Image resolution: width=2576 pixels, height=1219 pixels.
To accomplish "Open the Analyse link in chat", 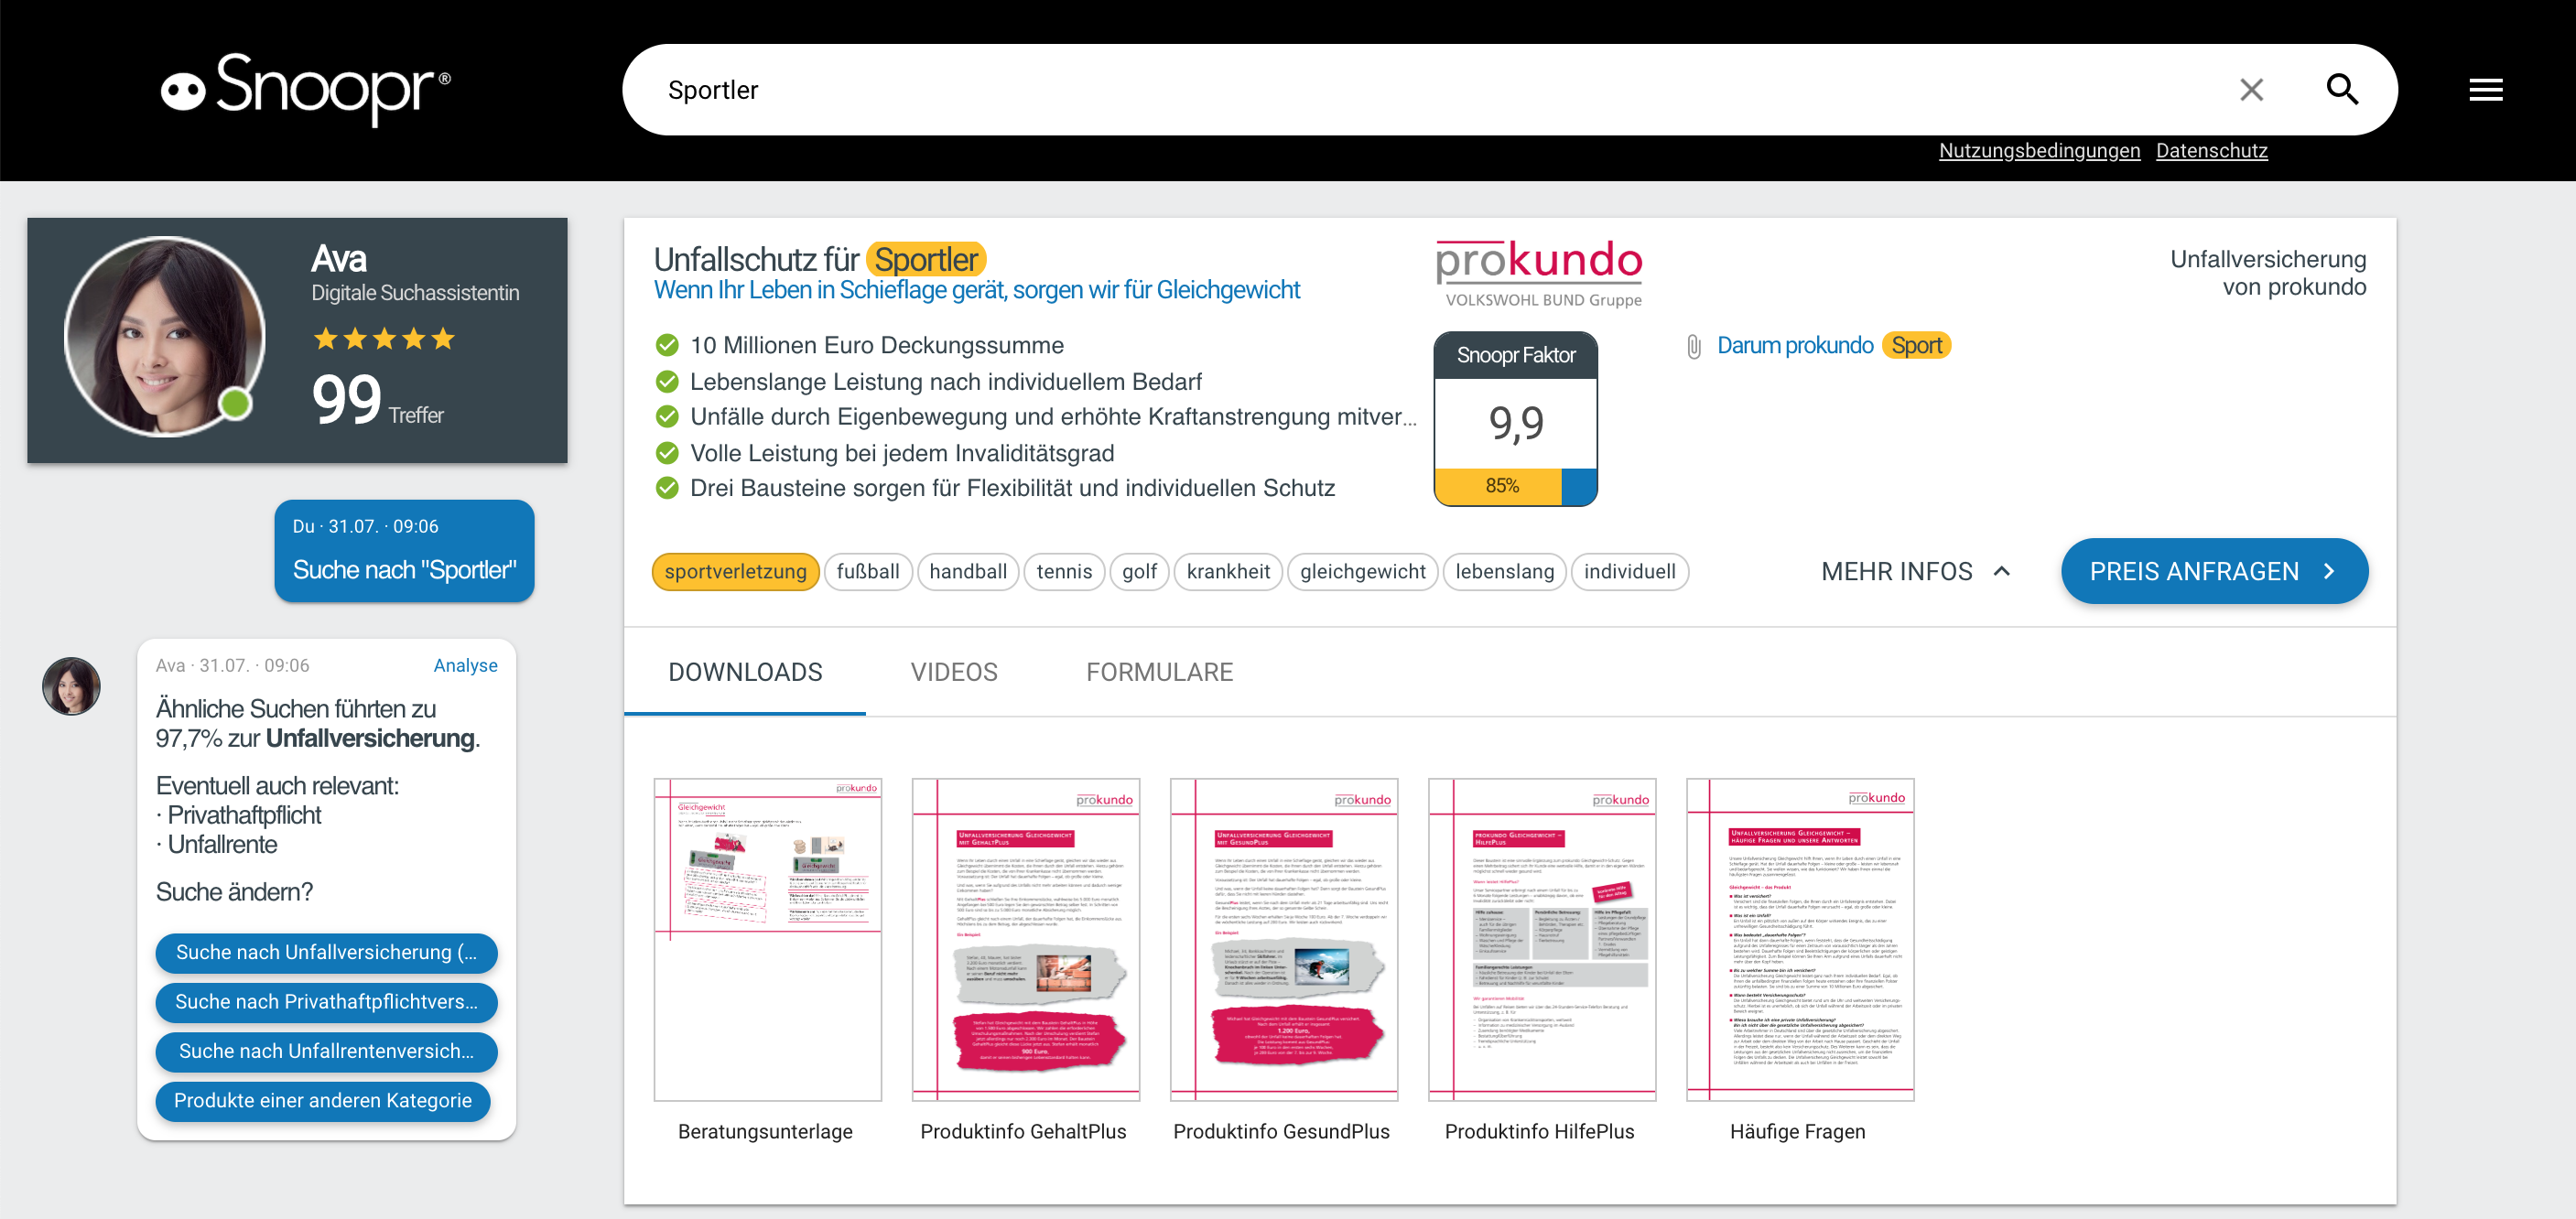I will pyautogui.click(x=465, y=665).
